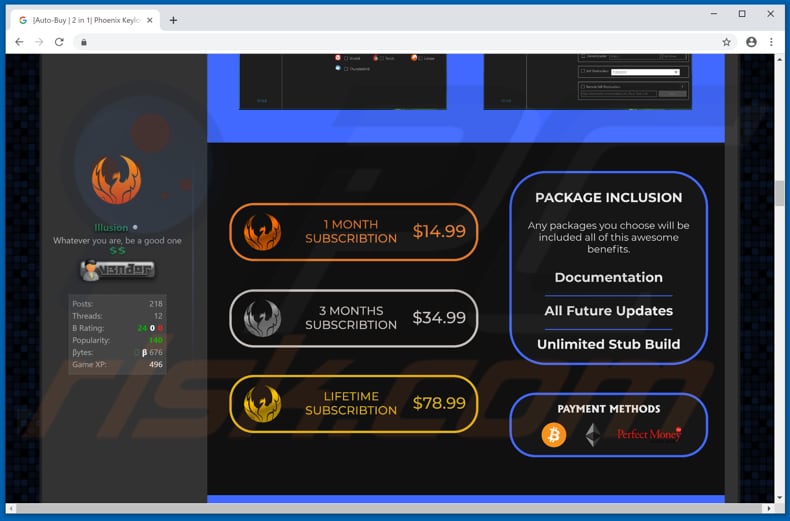Screen dimensions: 790x521
Task: Close the Auto-Buy Phoenix tab
Action: pos(150,20)
